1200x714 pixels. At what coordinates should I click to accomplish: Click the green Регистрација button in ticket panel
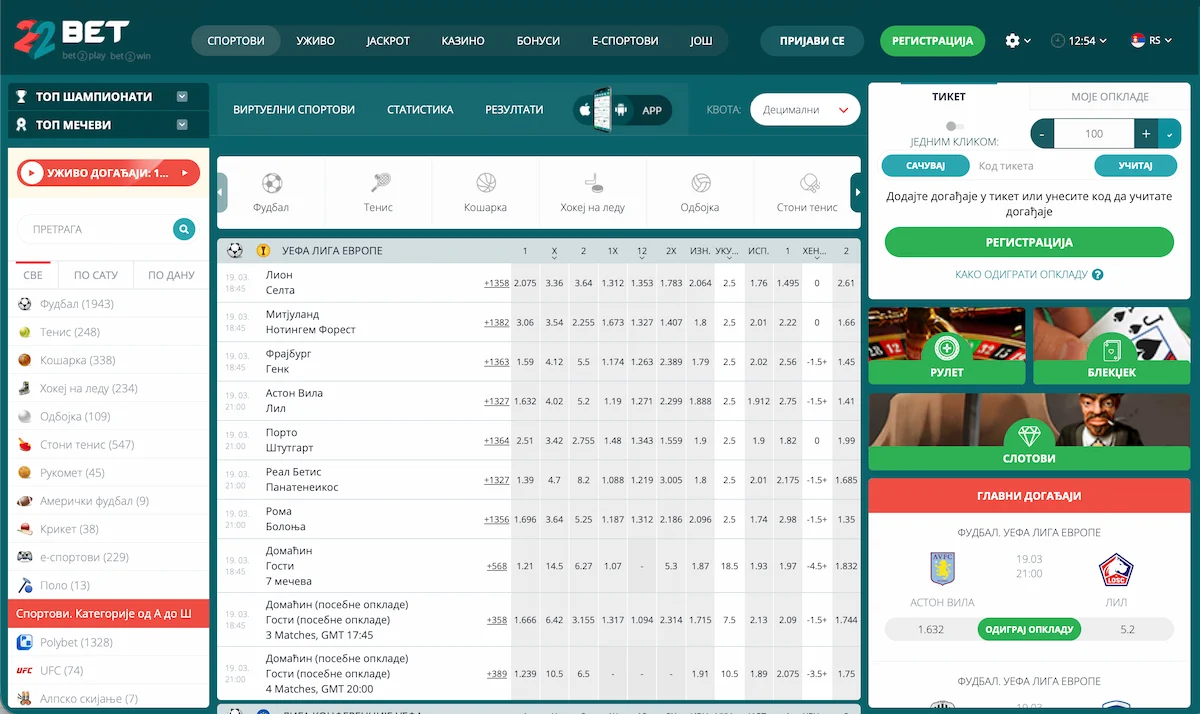point(1029,243)
